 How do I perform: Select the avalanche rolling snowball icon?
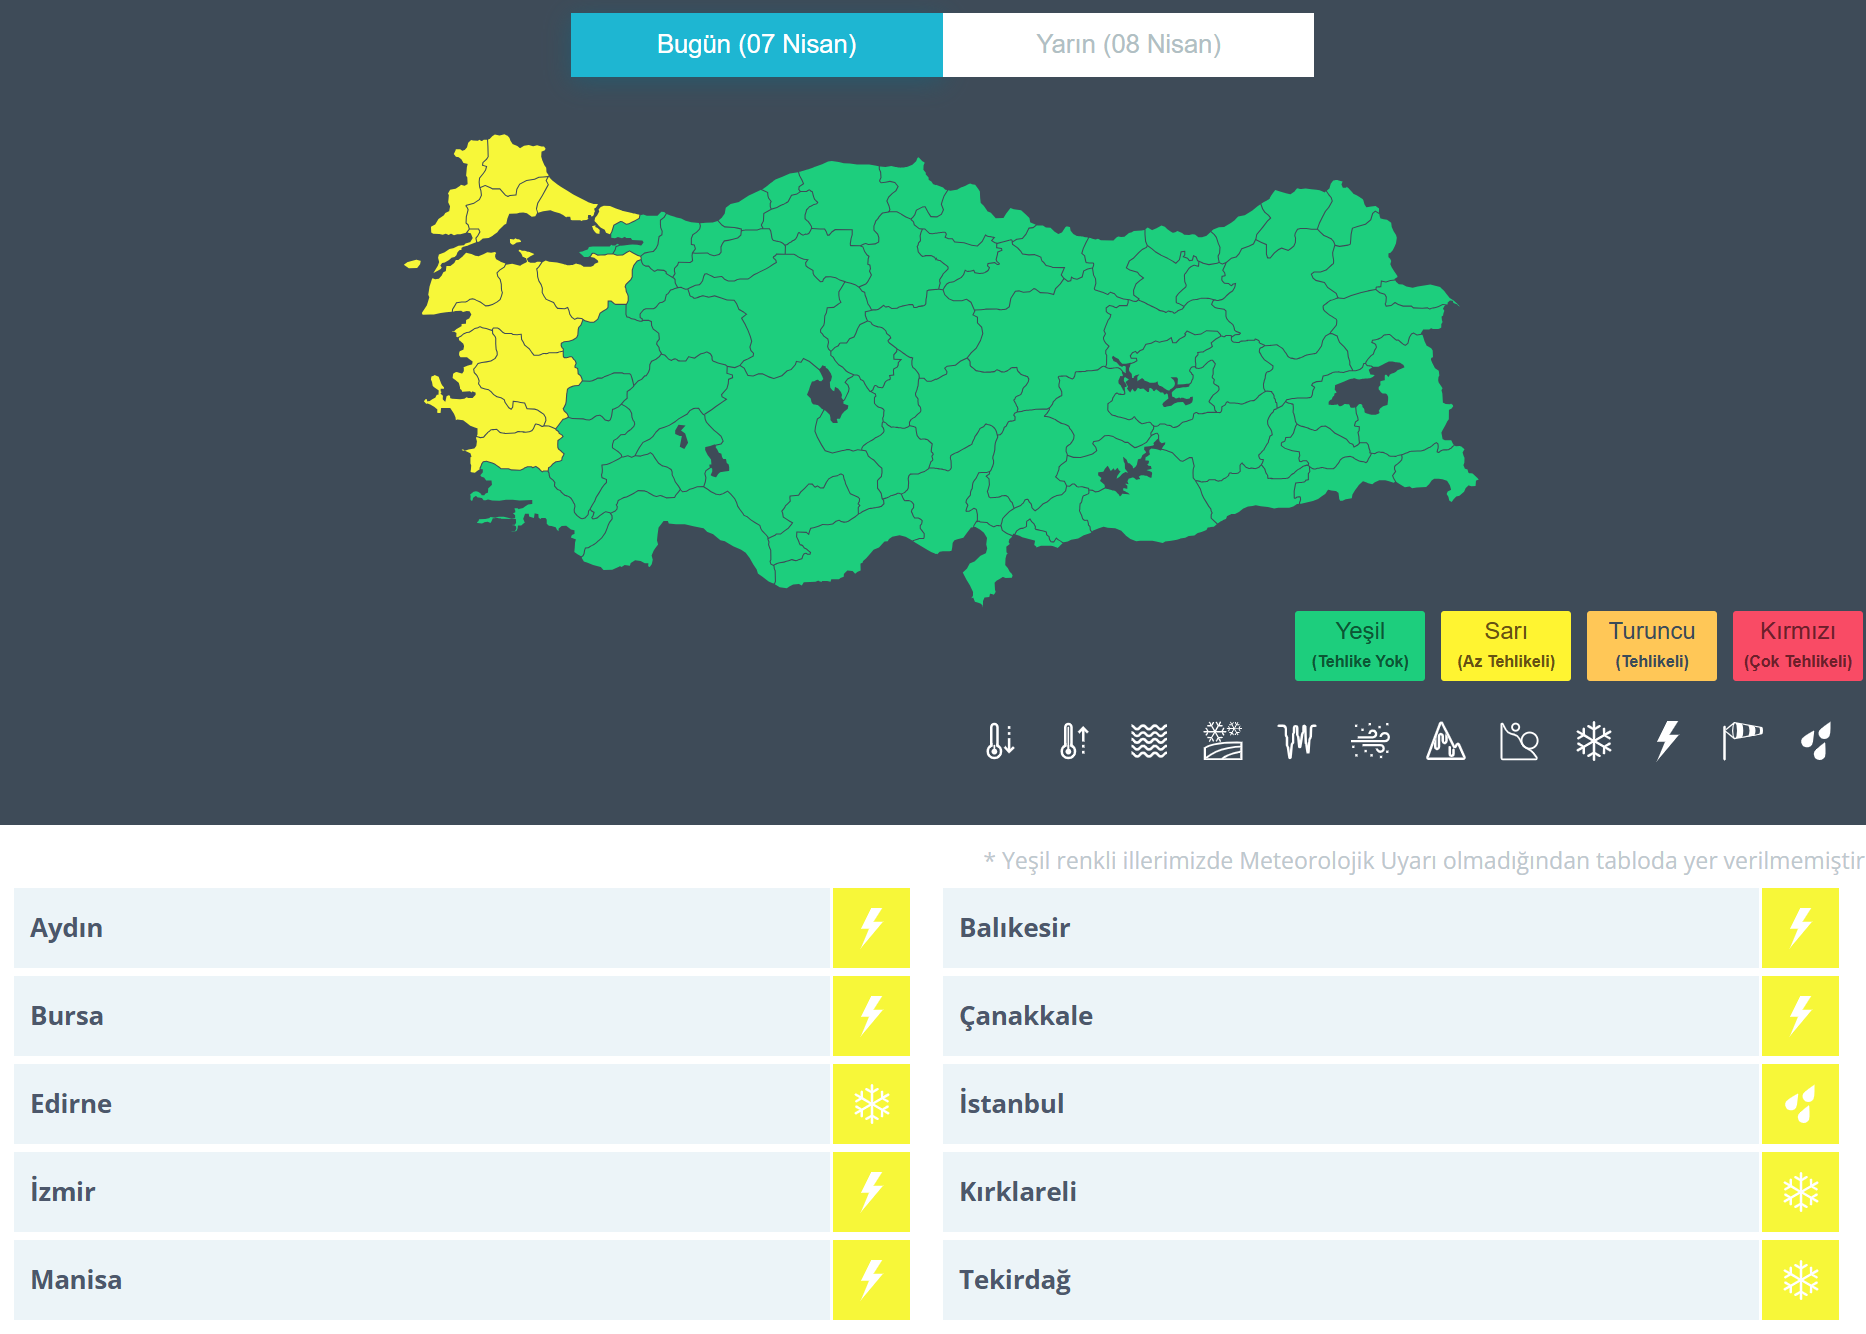point(1519,741)
